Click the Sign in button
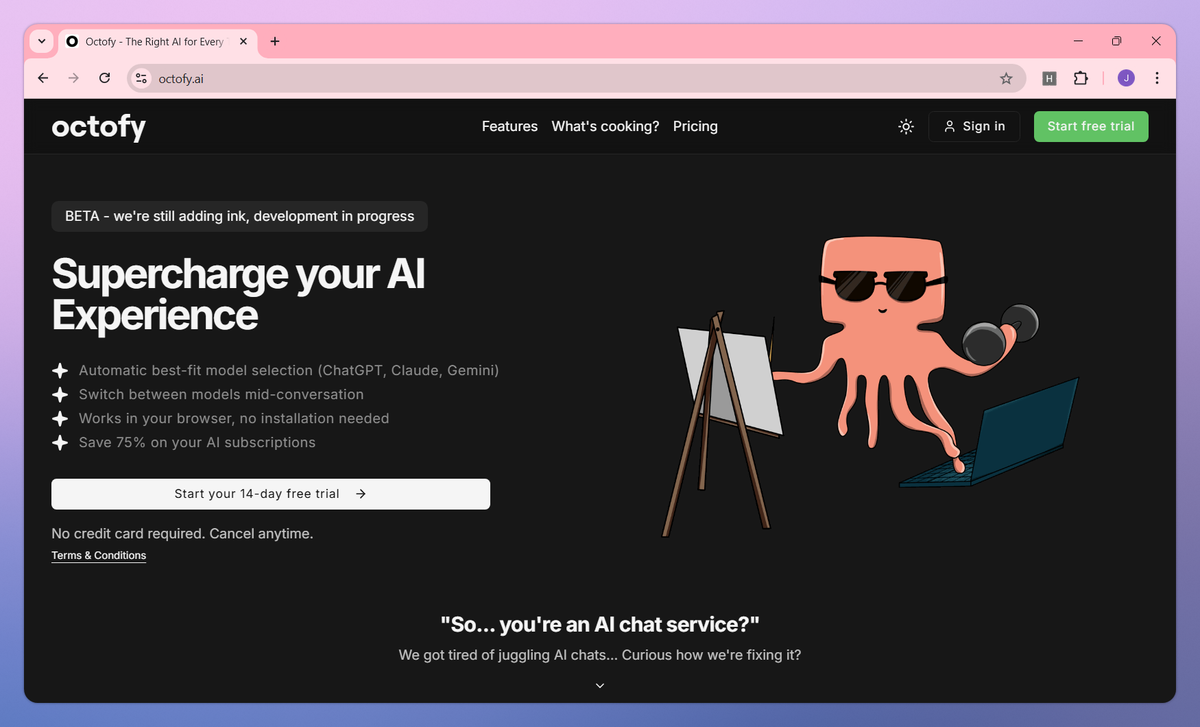The image size is (1200, 727). click(974, 126)
